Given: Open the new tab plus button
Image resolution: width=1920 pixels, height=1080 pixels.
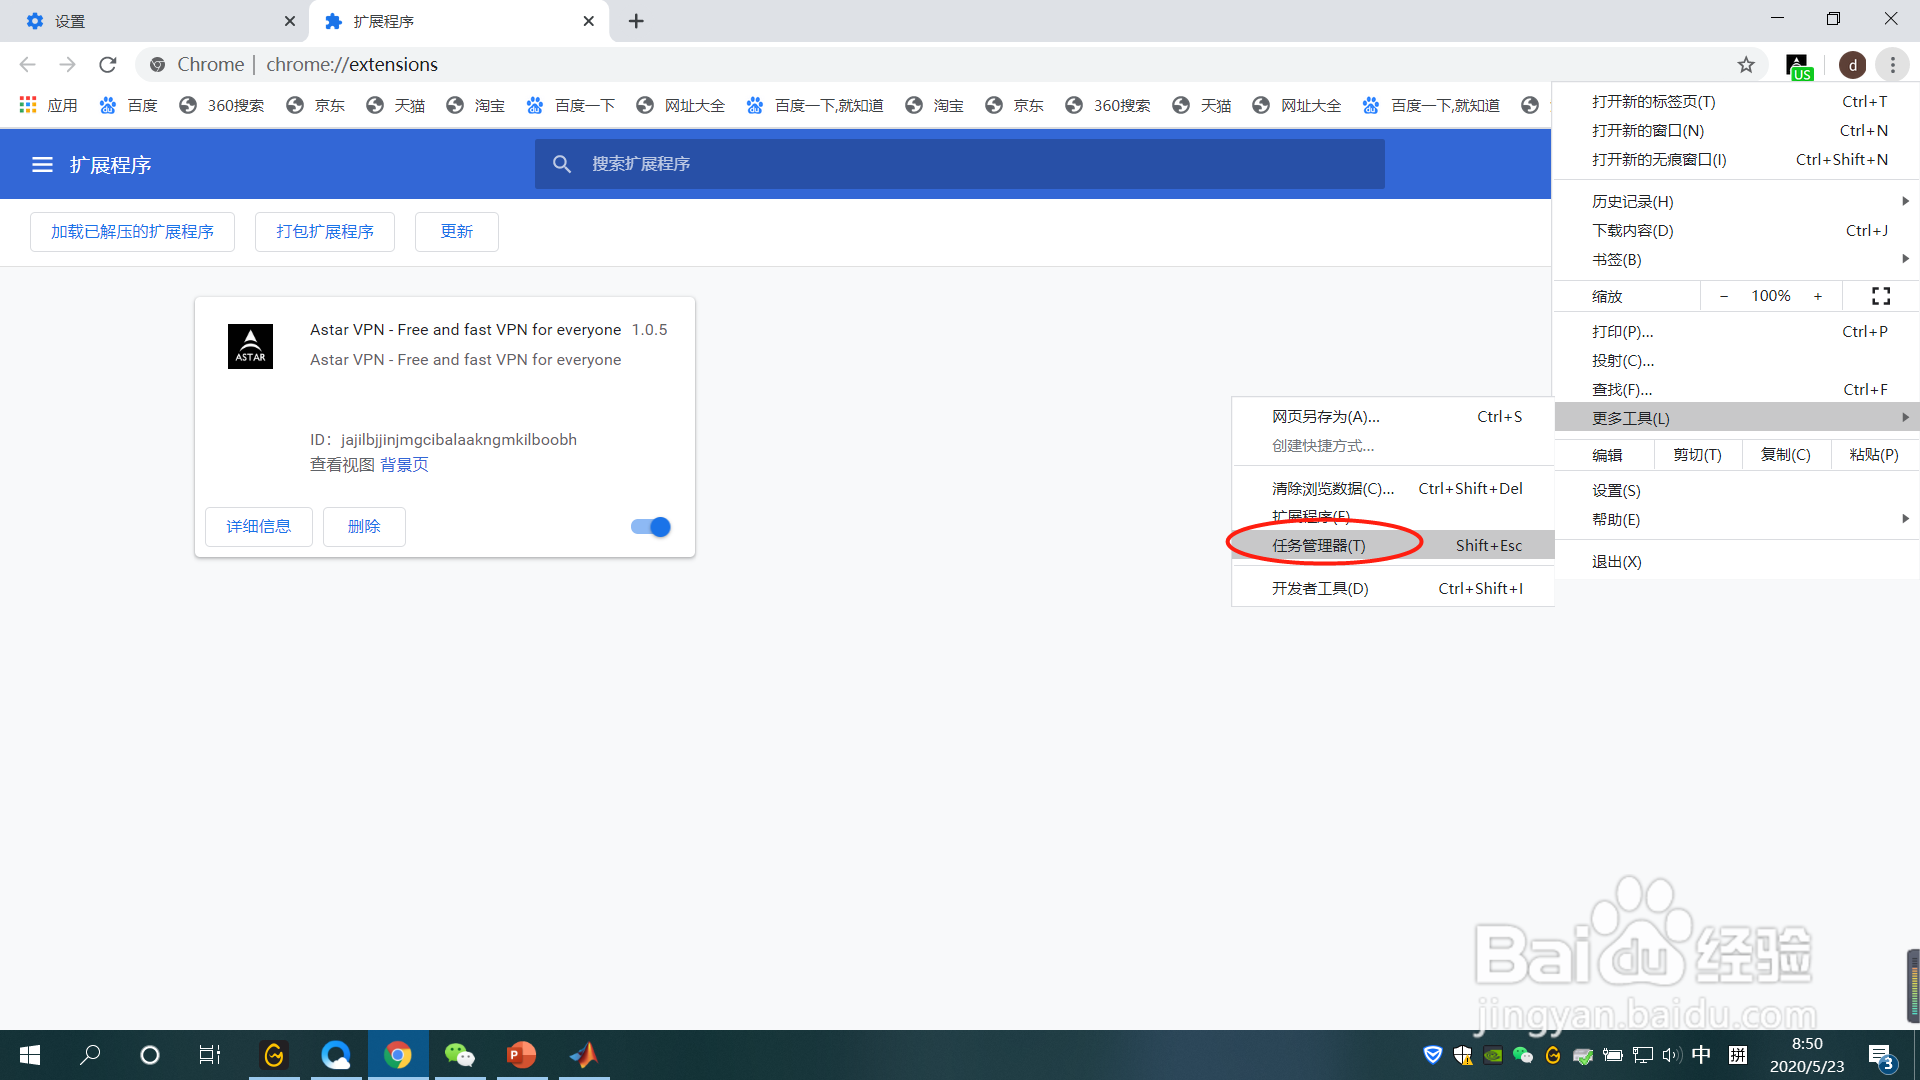Looking at the screenshot, I should [636, 21].
